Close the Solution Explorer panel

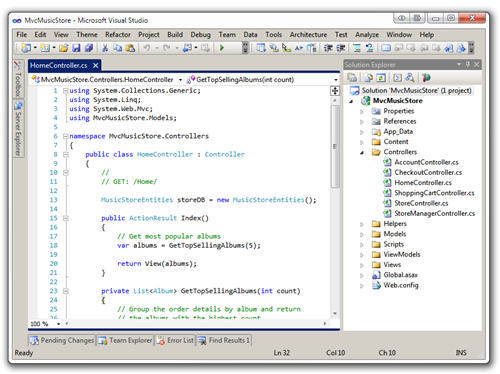477,64
